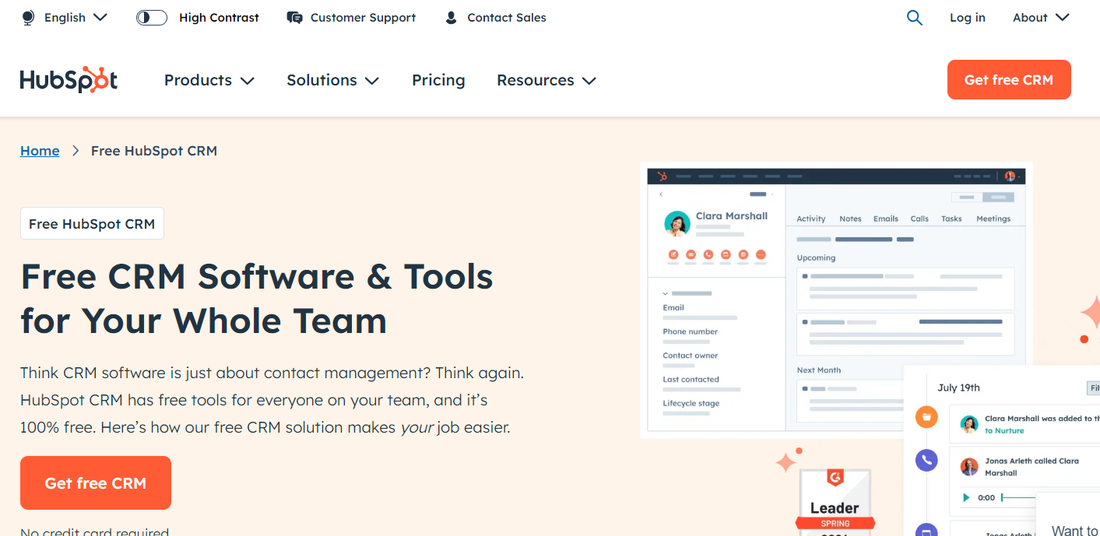Click the Clara Marshall avatar in mockup
This screenshot has width=1100, height=536.
pyautogui.click(x=677, y=224)
